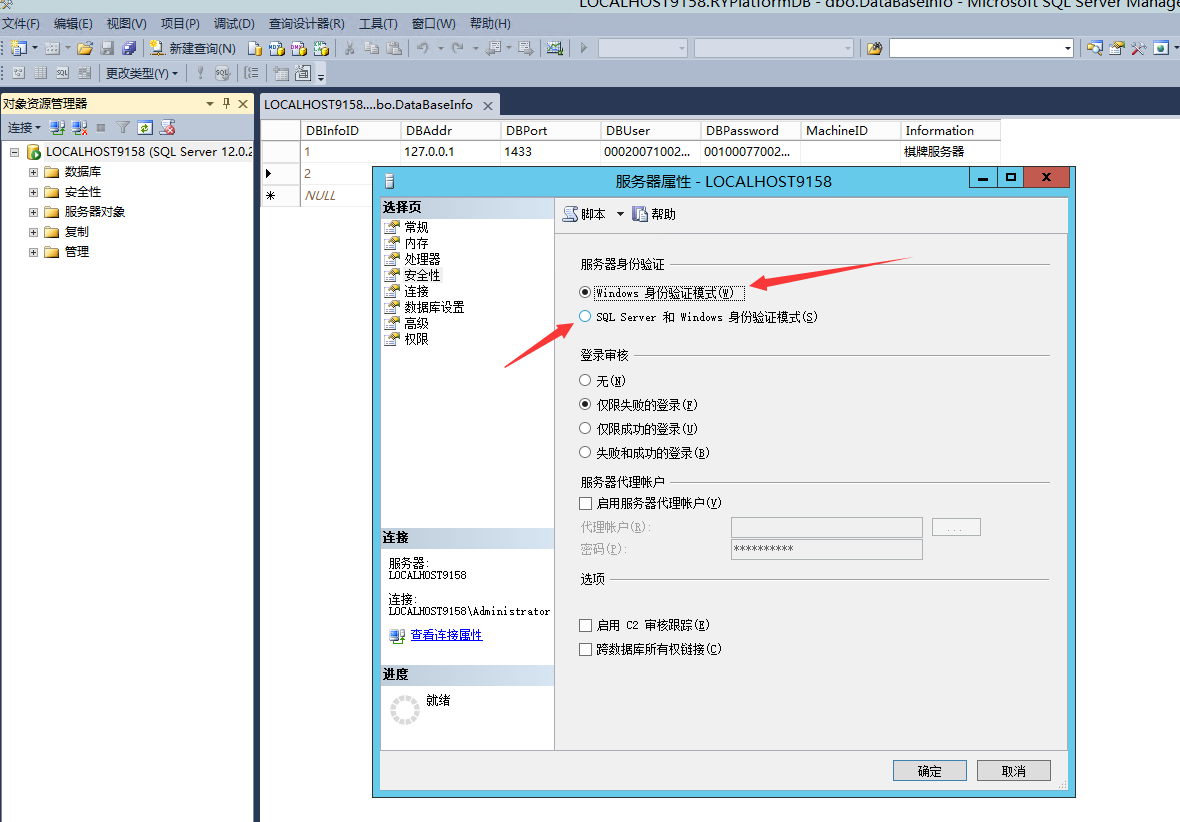Click the 确定 (OK) button
The width and height of the screenshot is (1180, 822).
(x=929, y=771)
